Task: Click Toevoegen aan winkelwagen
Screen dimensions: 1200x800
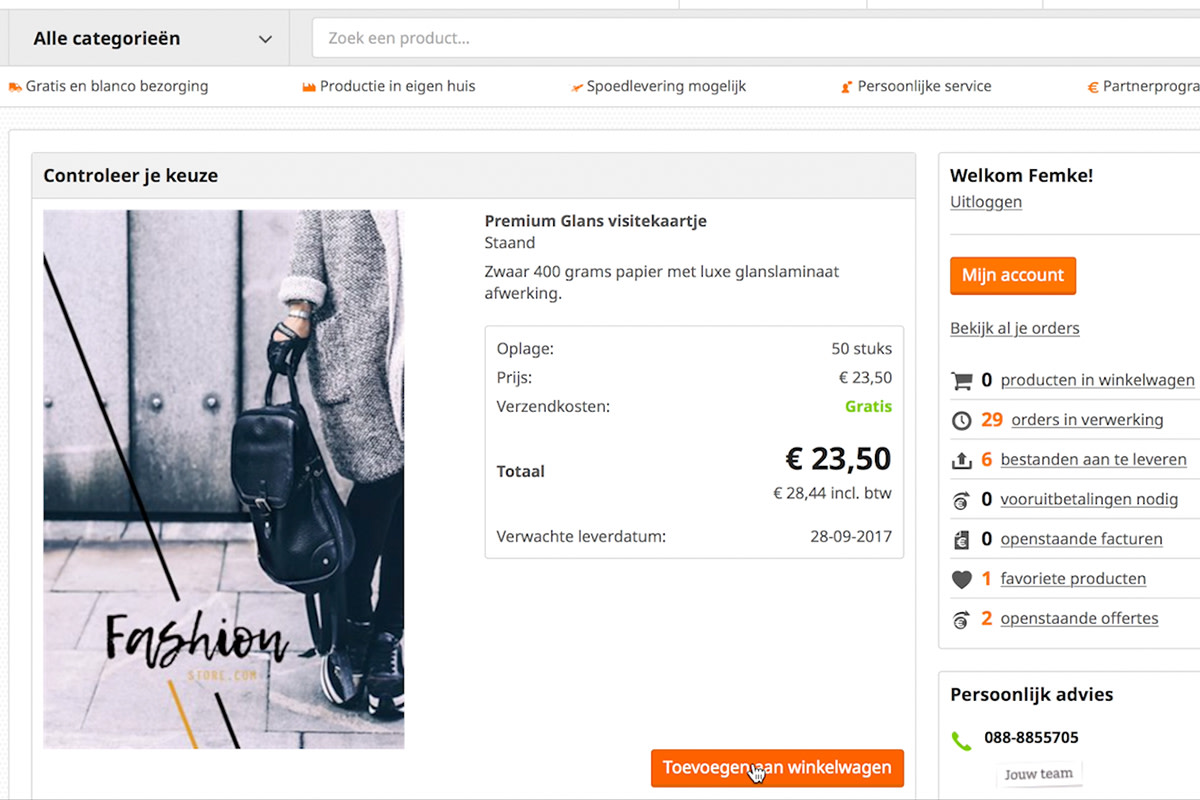Action: [777, 768]
